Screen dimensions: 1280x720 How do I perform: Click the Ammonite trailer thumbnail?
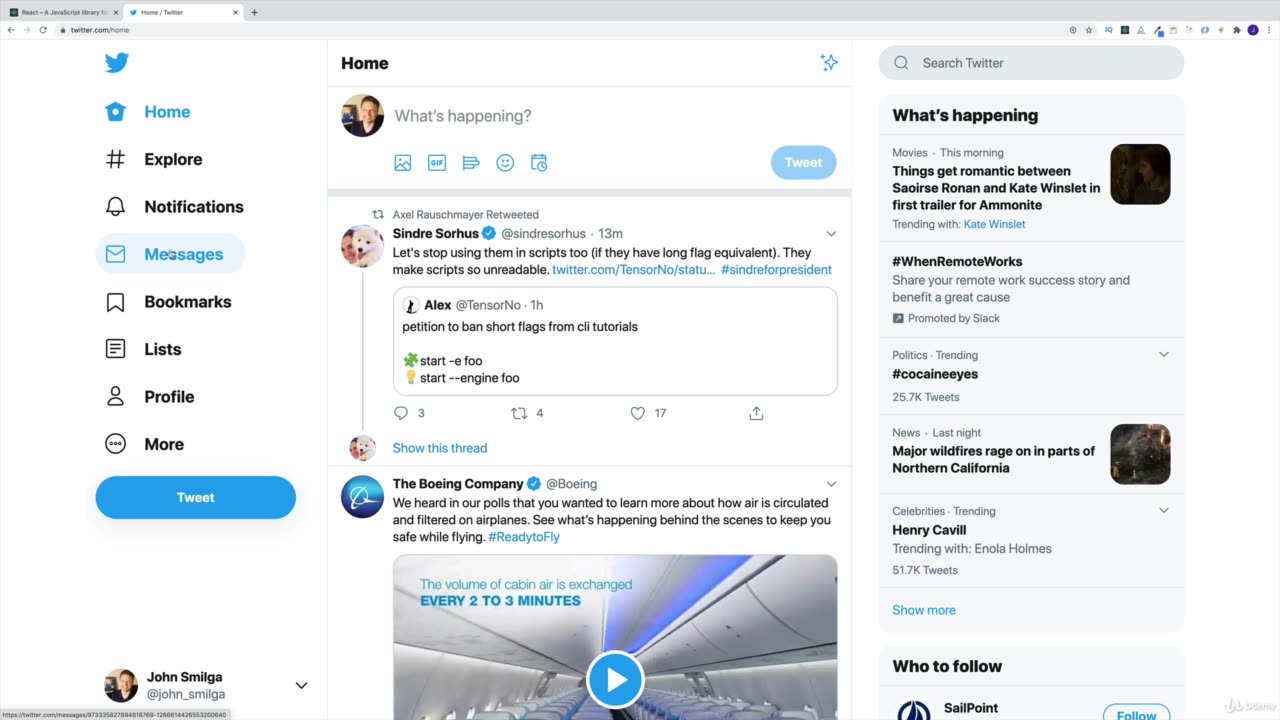pyautogui.click(x=1140, y=174)
